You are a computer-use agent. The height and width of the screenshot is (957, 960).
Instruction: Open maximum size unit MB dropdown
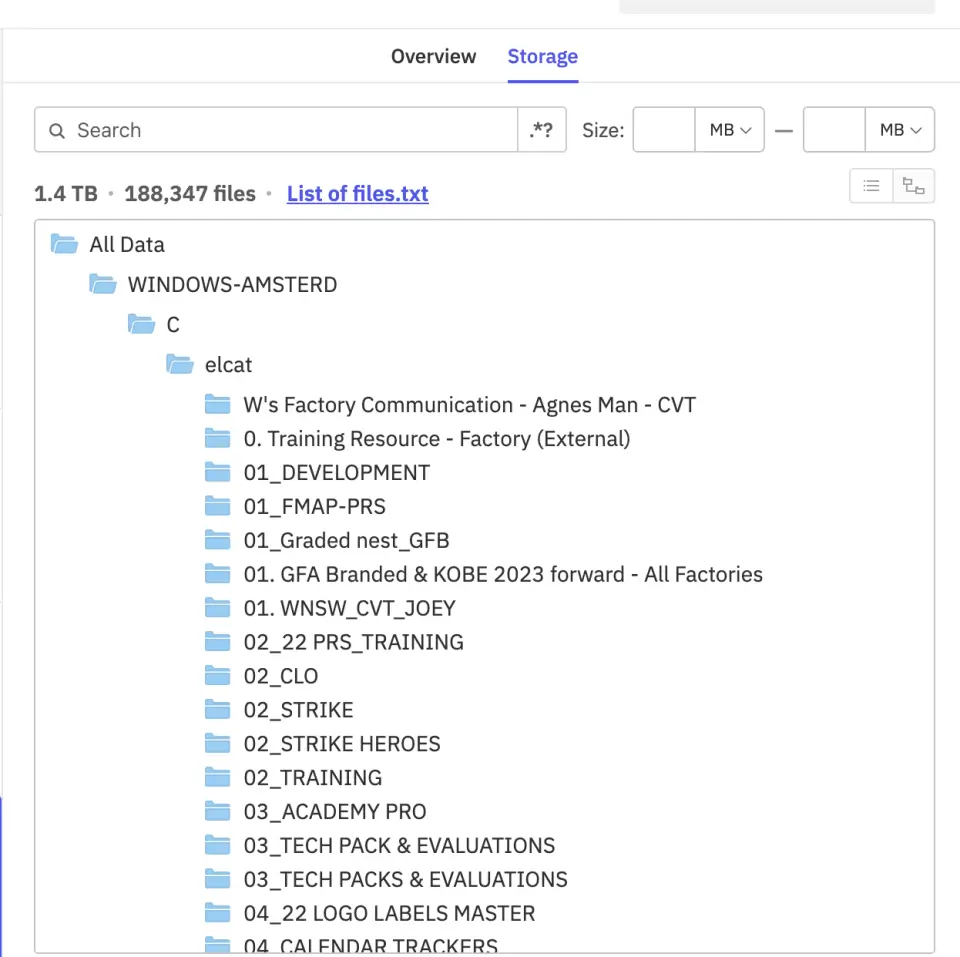pos(900,130)
